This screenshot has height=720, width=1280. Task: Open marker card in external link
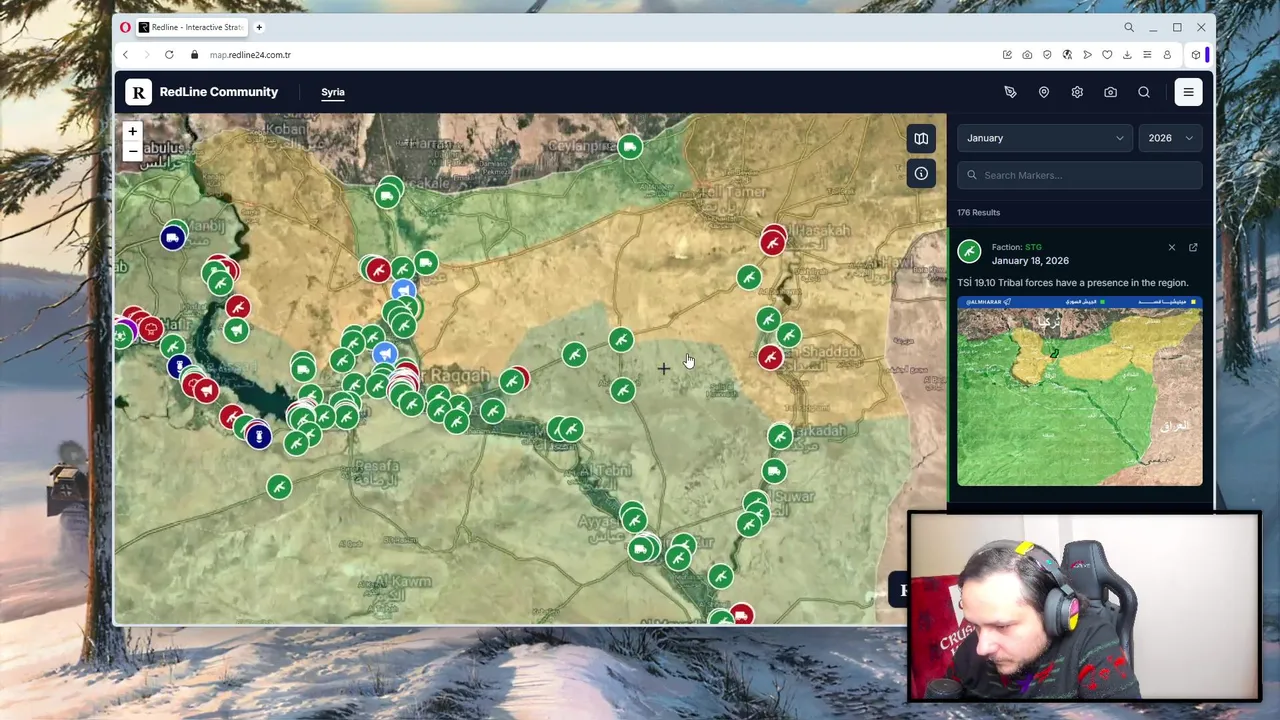click(x=1193, y=247)
